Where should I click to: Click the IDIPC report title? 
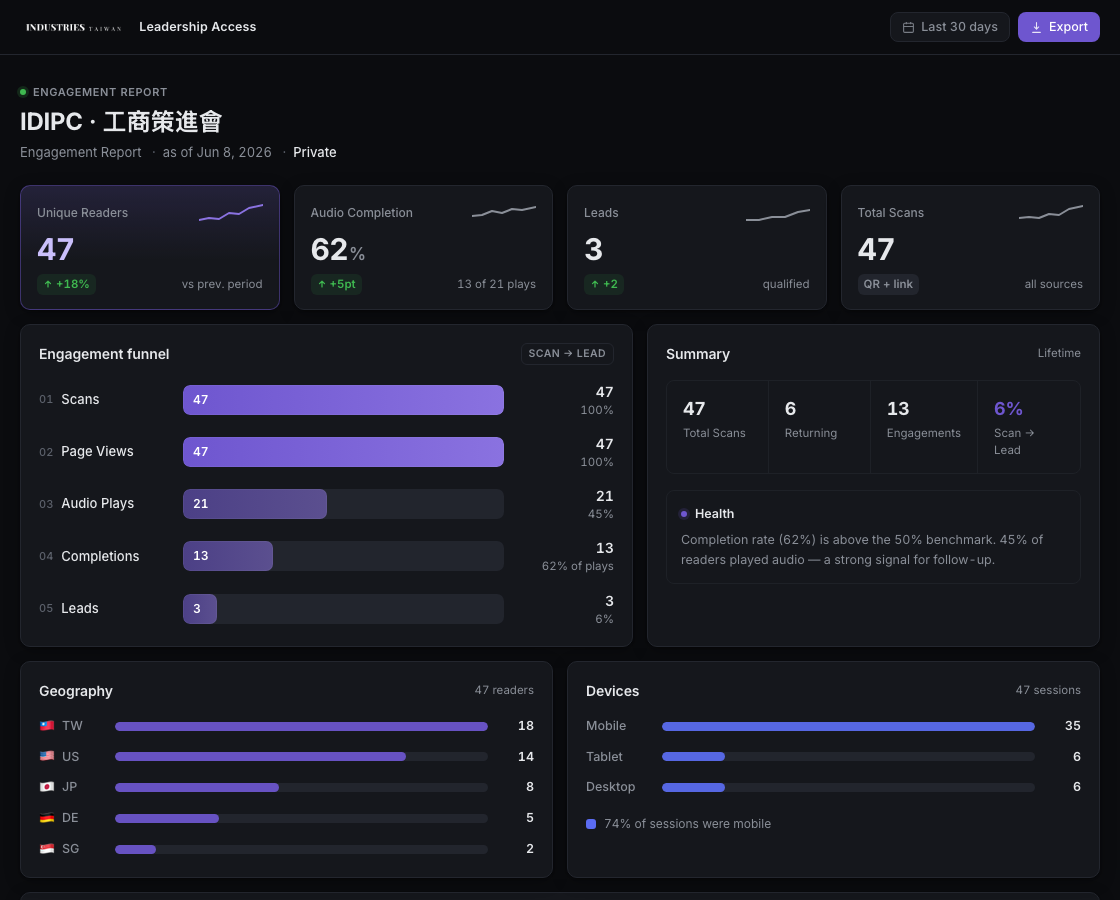click(x=121, y=121)
